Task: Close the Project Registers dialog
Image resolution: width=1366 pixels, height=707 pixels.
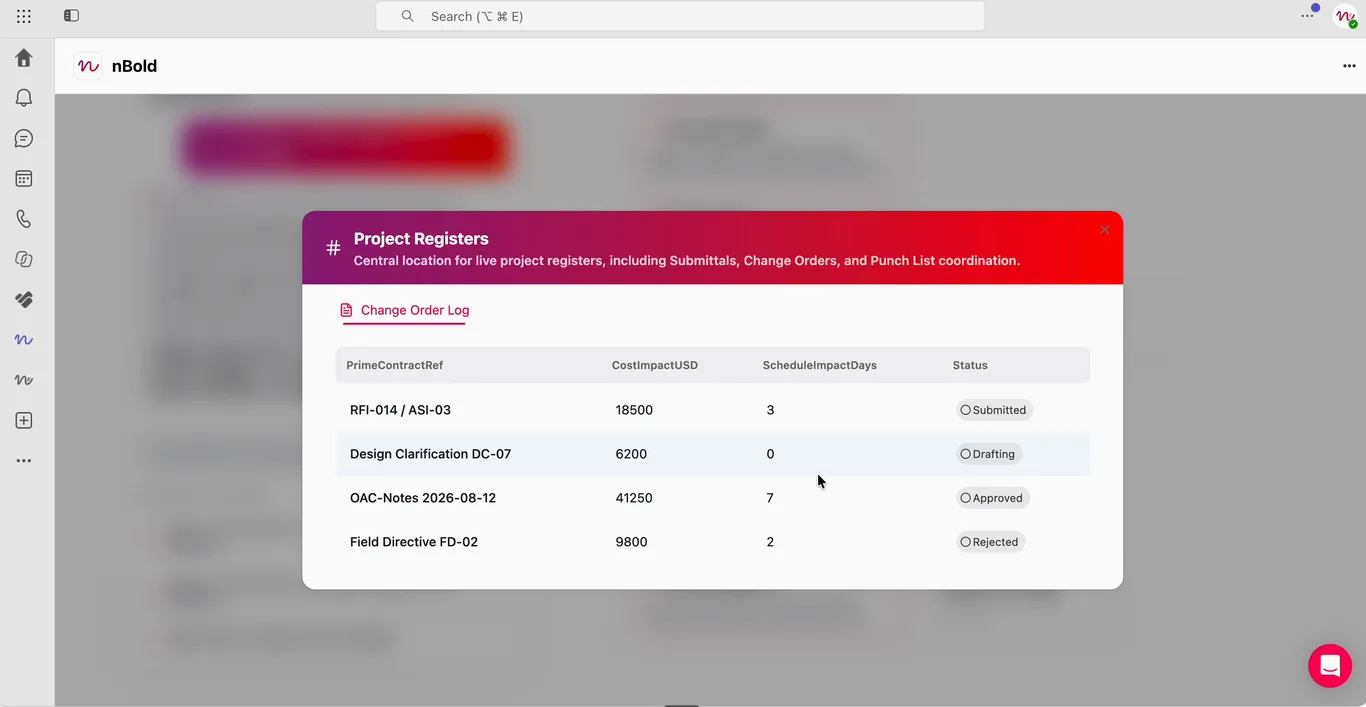Action: tap(1104, 230)
